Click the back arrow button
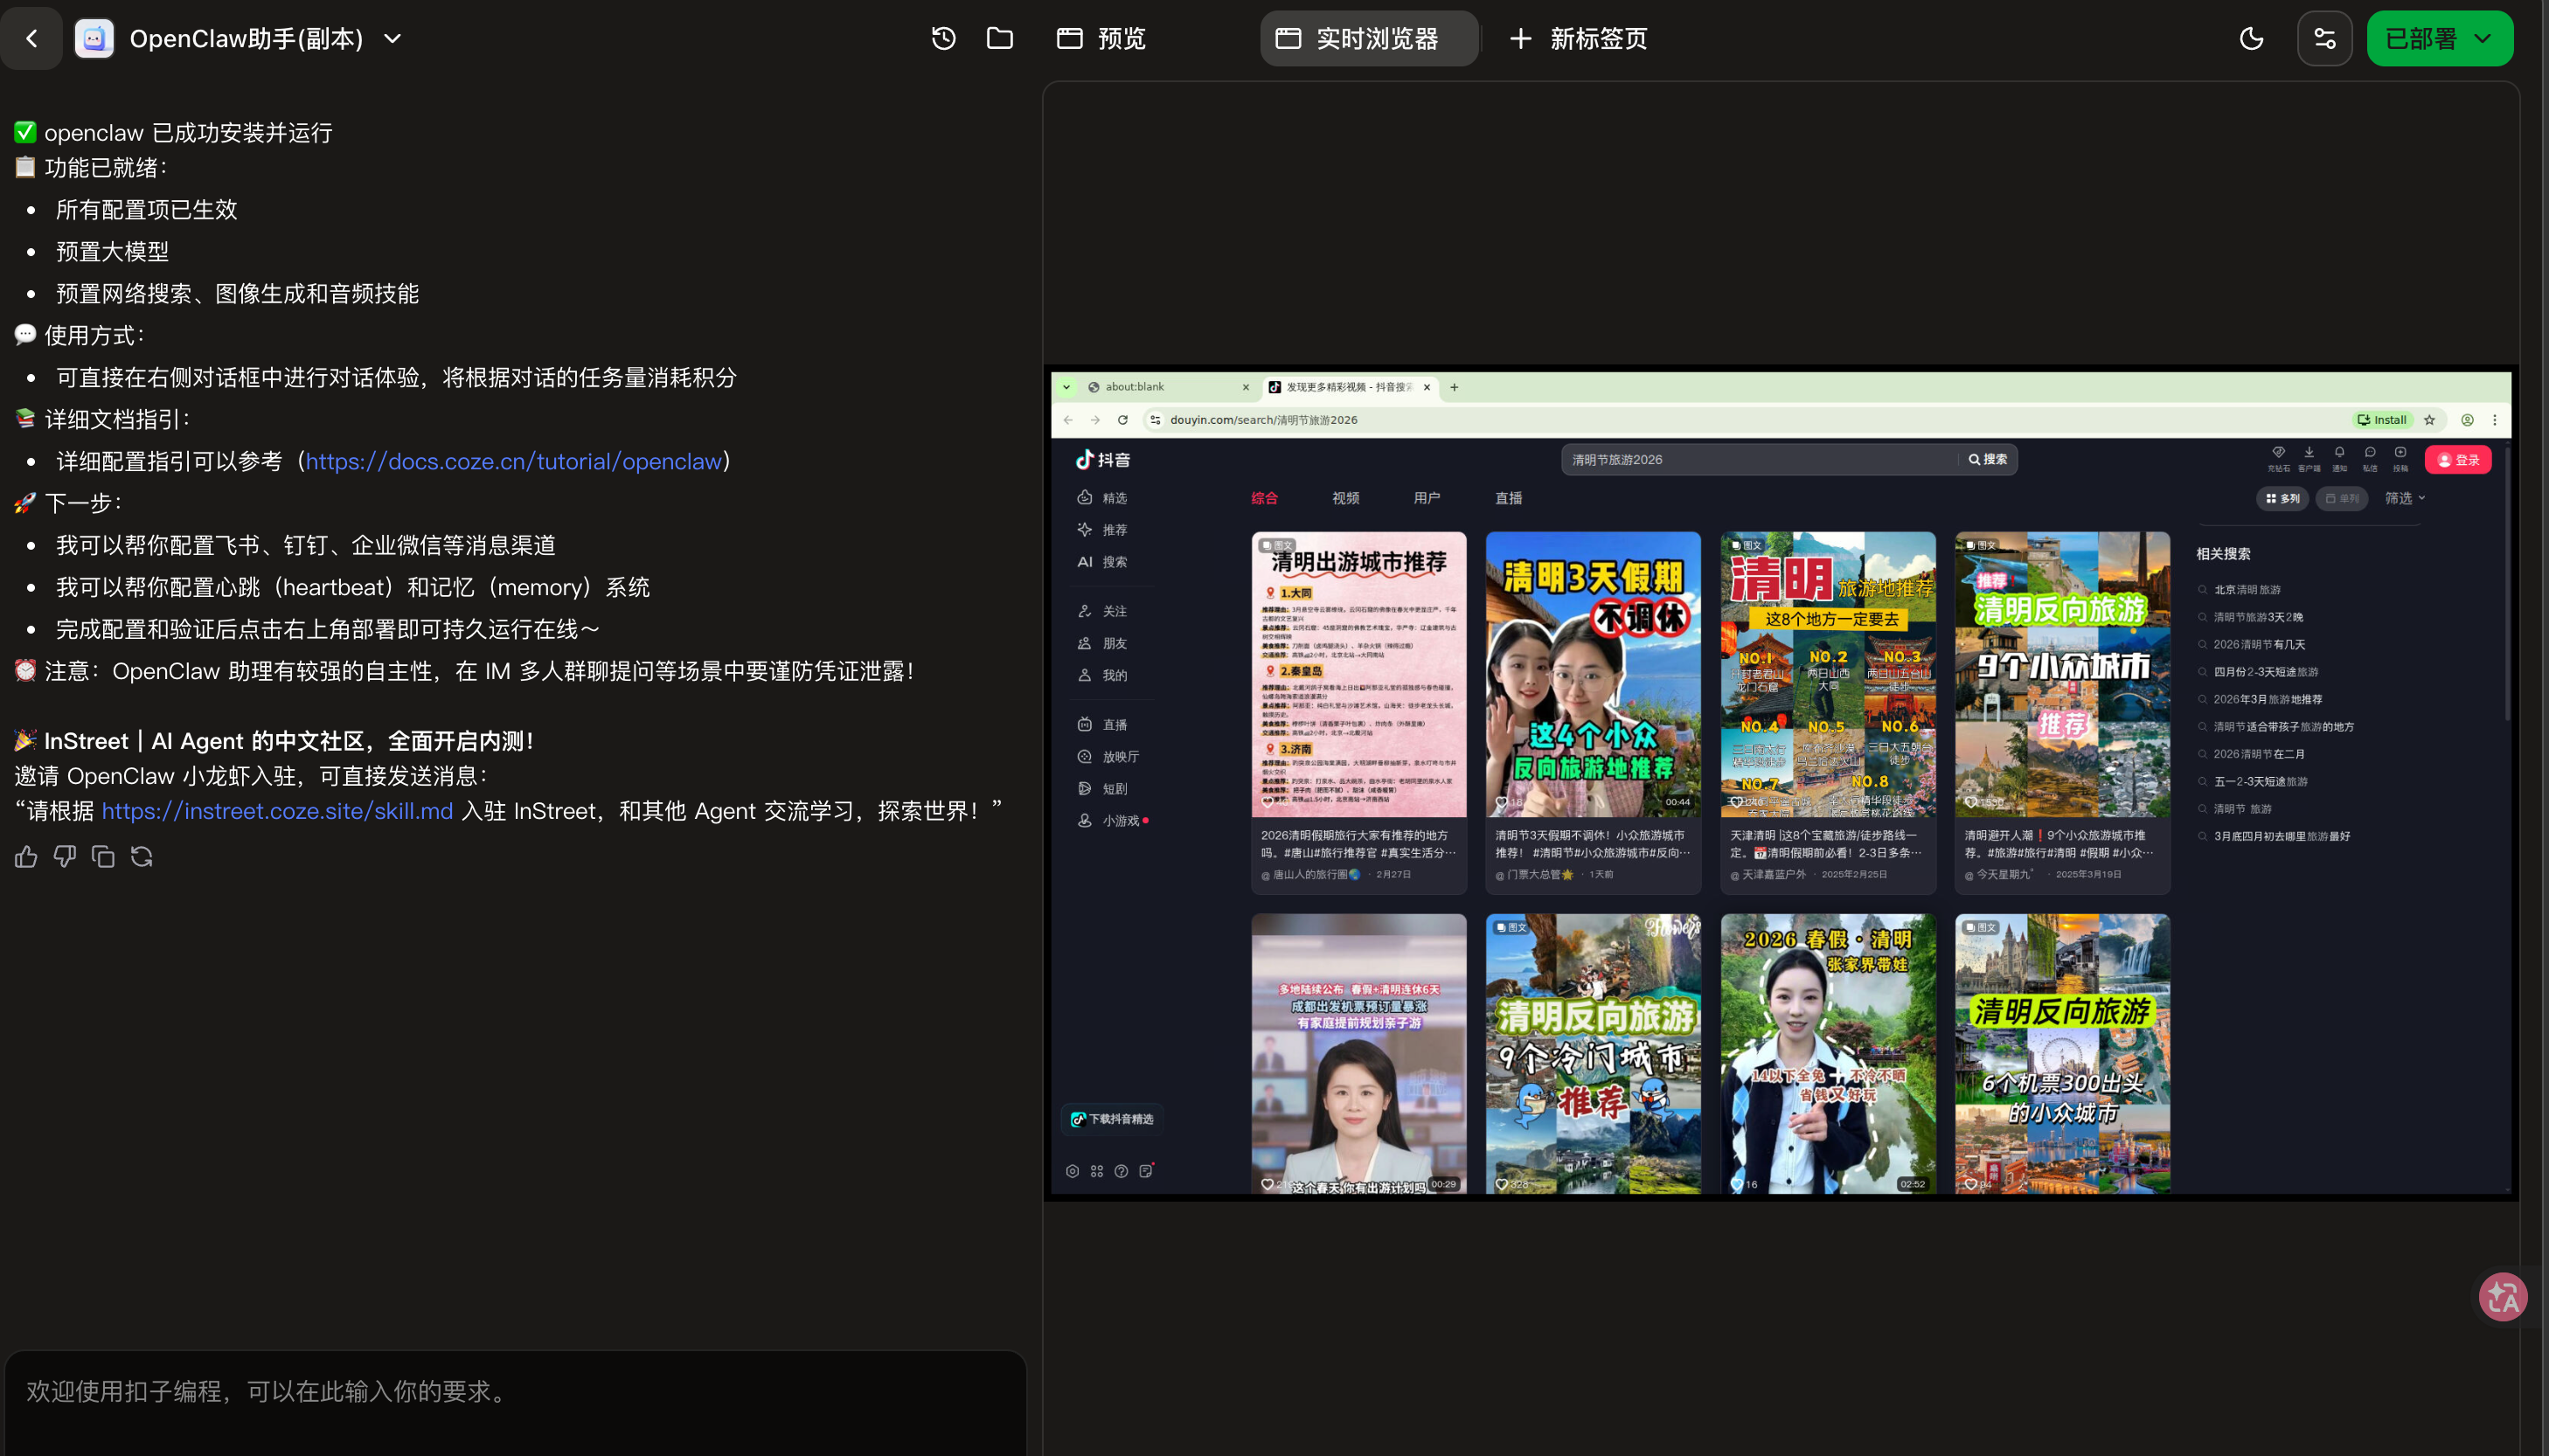The image size is (2549, 1456). tap(32, 38)
